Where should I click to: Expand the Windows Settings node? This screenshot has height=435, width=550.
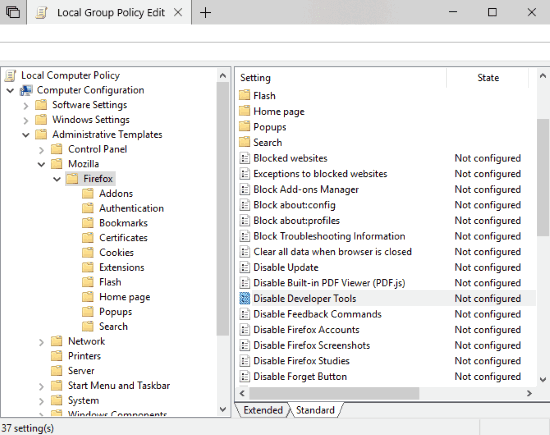26,120
